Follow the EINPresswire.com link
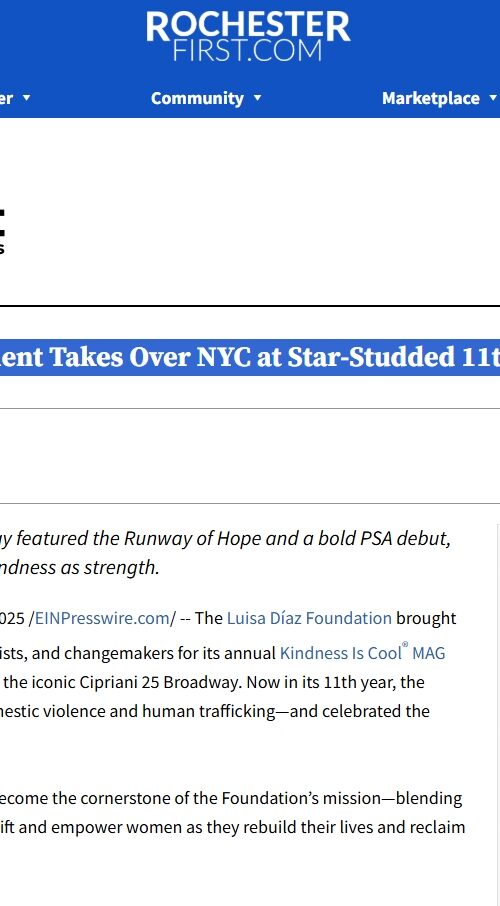Screen dimensions: 500x906 coord(102,618)
